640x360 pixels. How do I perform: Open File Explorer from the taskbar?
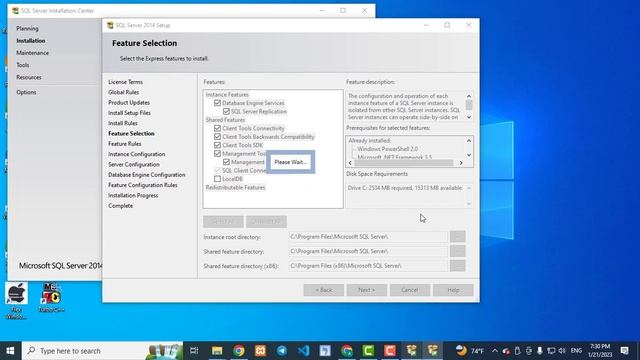(217, 351)
